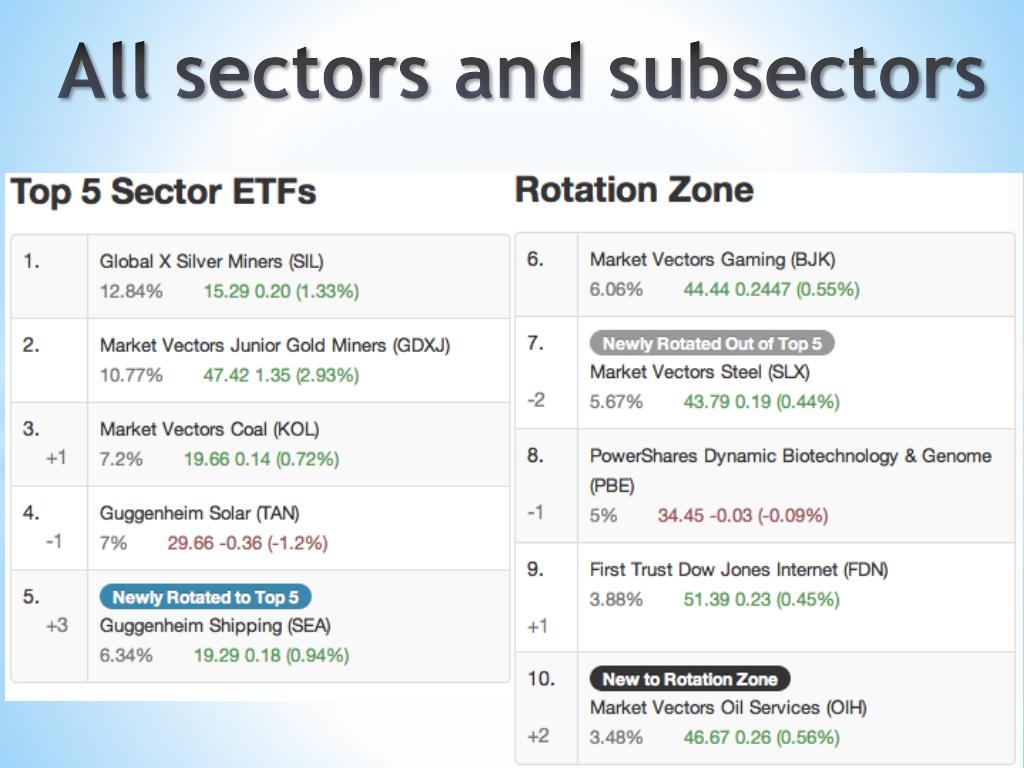Open First Trust Dow Jones Internet (FDN)

(739, 569)
